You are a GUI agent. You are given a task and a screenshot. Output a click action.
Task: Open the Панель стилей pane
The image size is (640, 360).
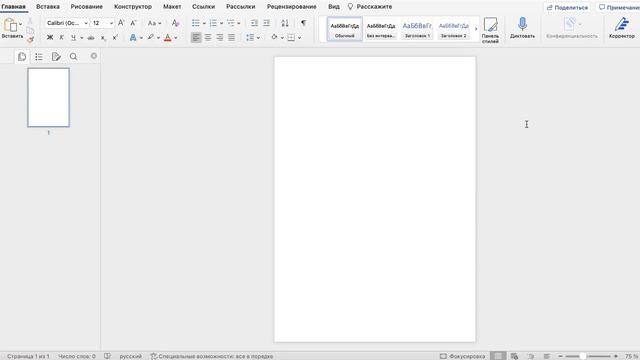(x=490, y=30)
